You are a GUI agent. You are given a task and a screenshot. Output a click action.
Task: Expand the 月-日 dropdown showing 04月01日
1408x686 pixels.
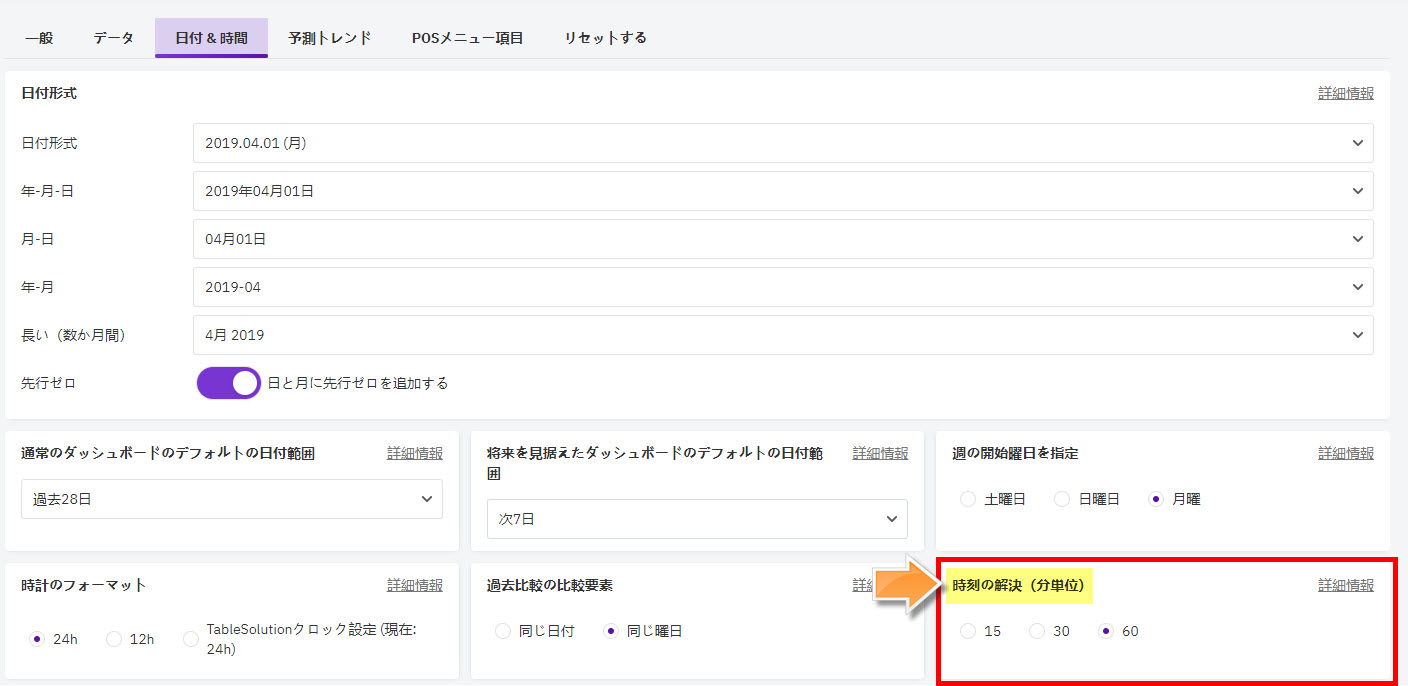(x=783, y=239)
